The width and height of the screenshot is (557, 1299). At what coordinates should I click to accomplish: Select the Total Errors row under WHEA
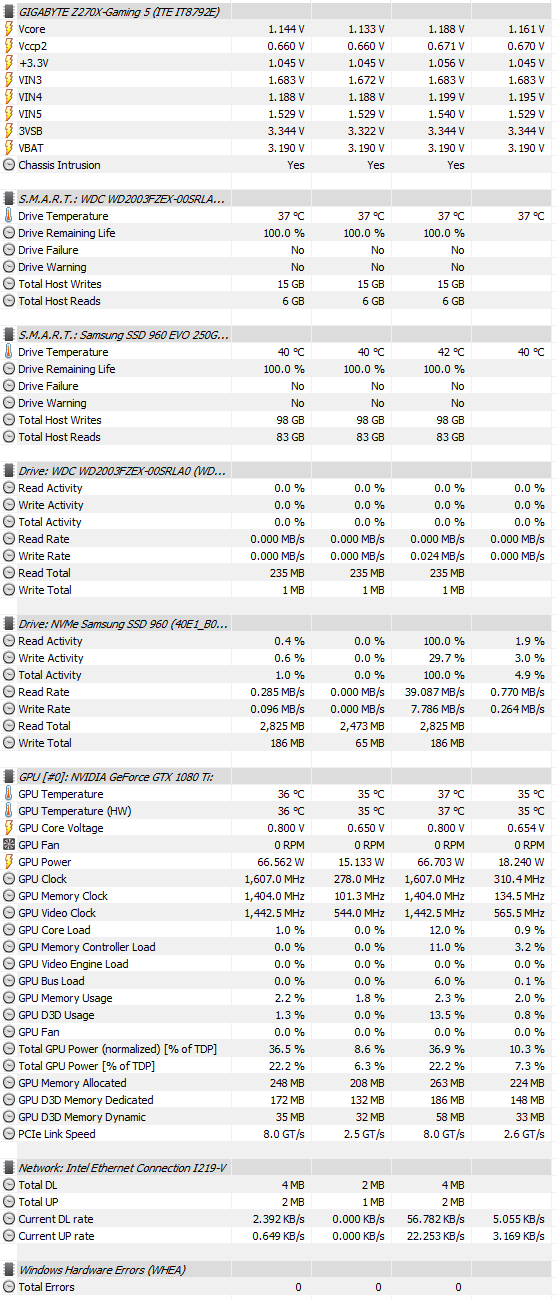coord(276,1287)
